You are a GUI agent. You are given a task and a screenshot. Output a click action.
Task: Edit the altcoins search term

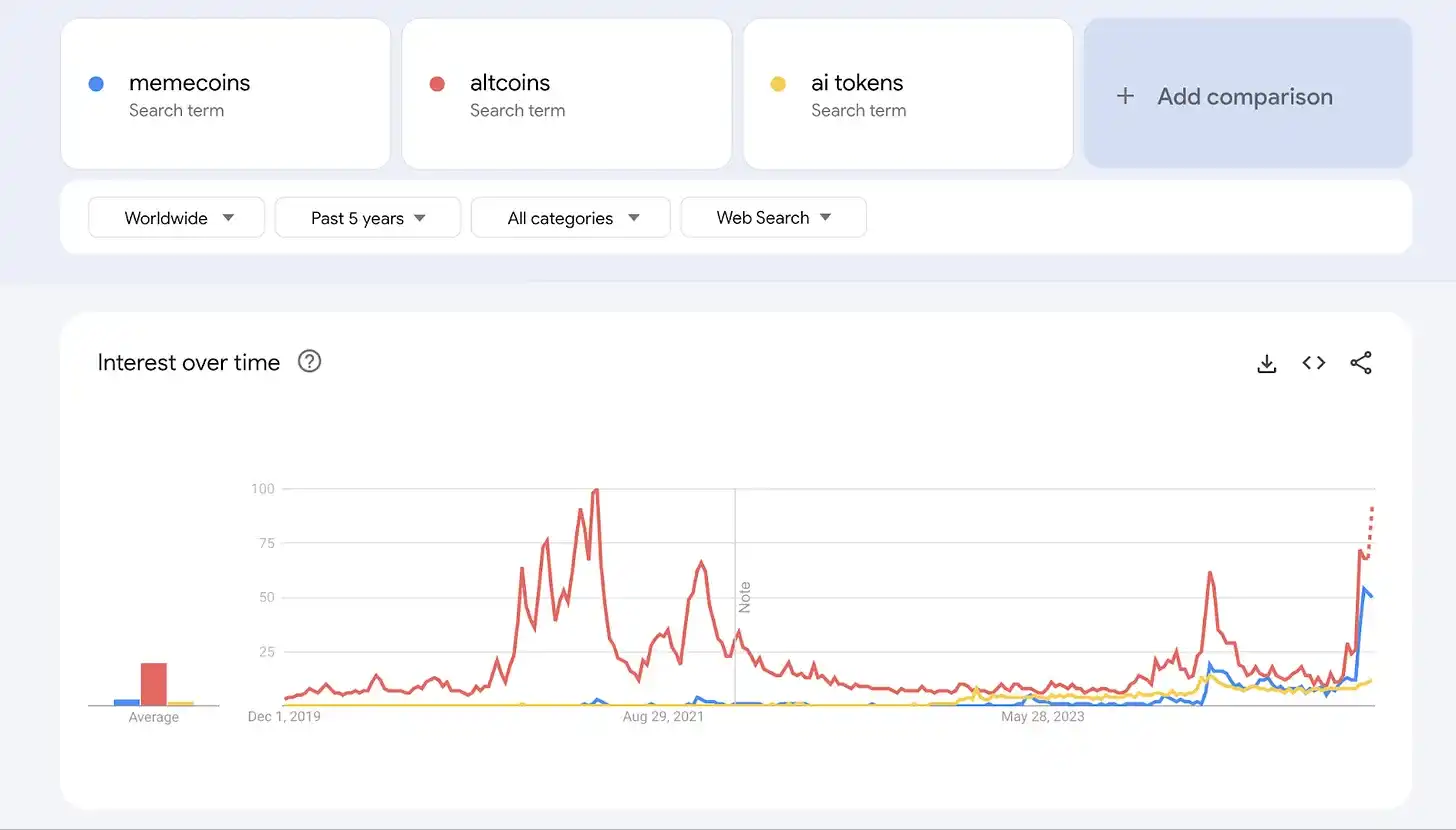tap(510, 83)
